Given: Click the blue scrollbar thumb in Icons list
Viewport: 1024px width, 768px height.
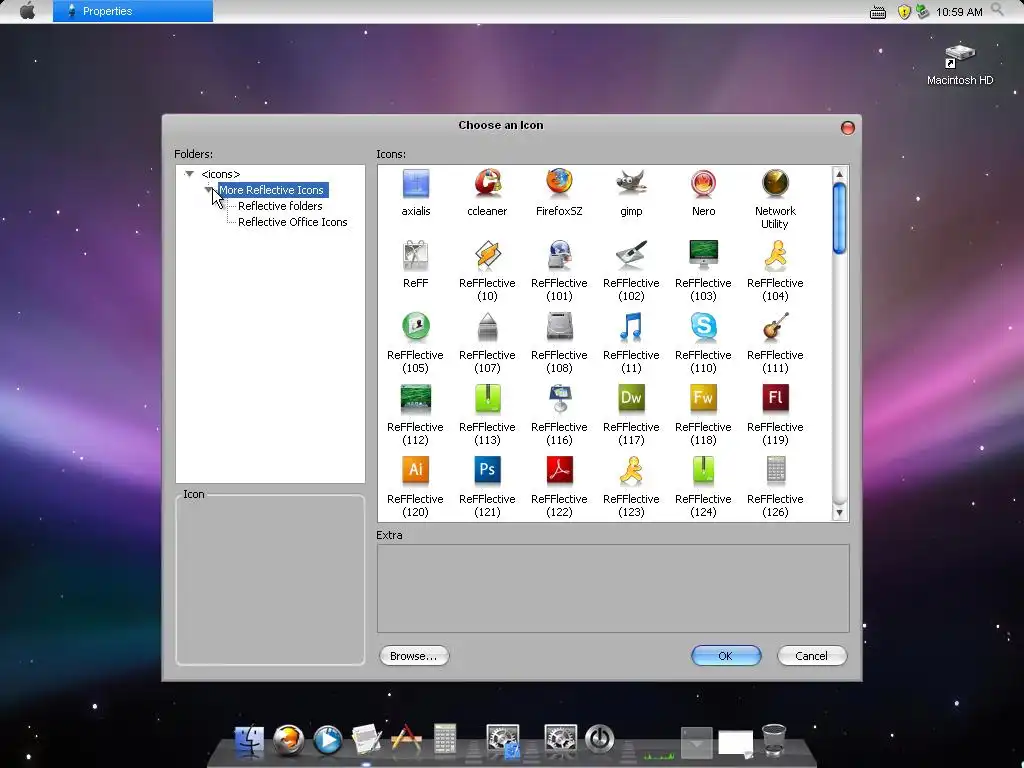Looking at the screenshot, I should (x=840, y=218).
